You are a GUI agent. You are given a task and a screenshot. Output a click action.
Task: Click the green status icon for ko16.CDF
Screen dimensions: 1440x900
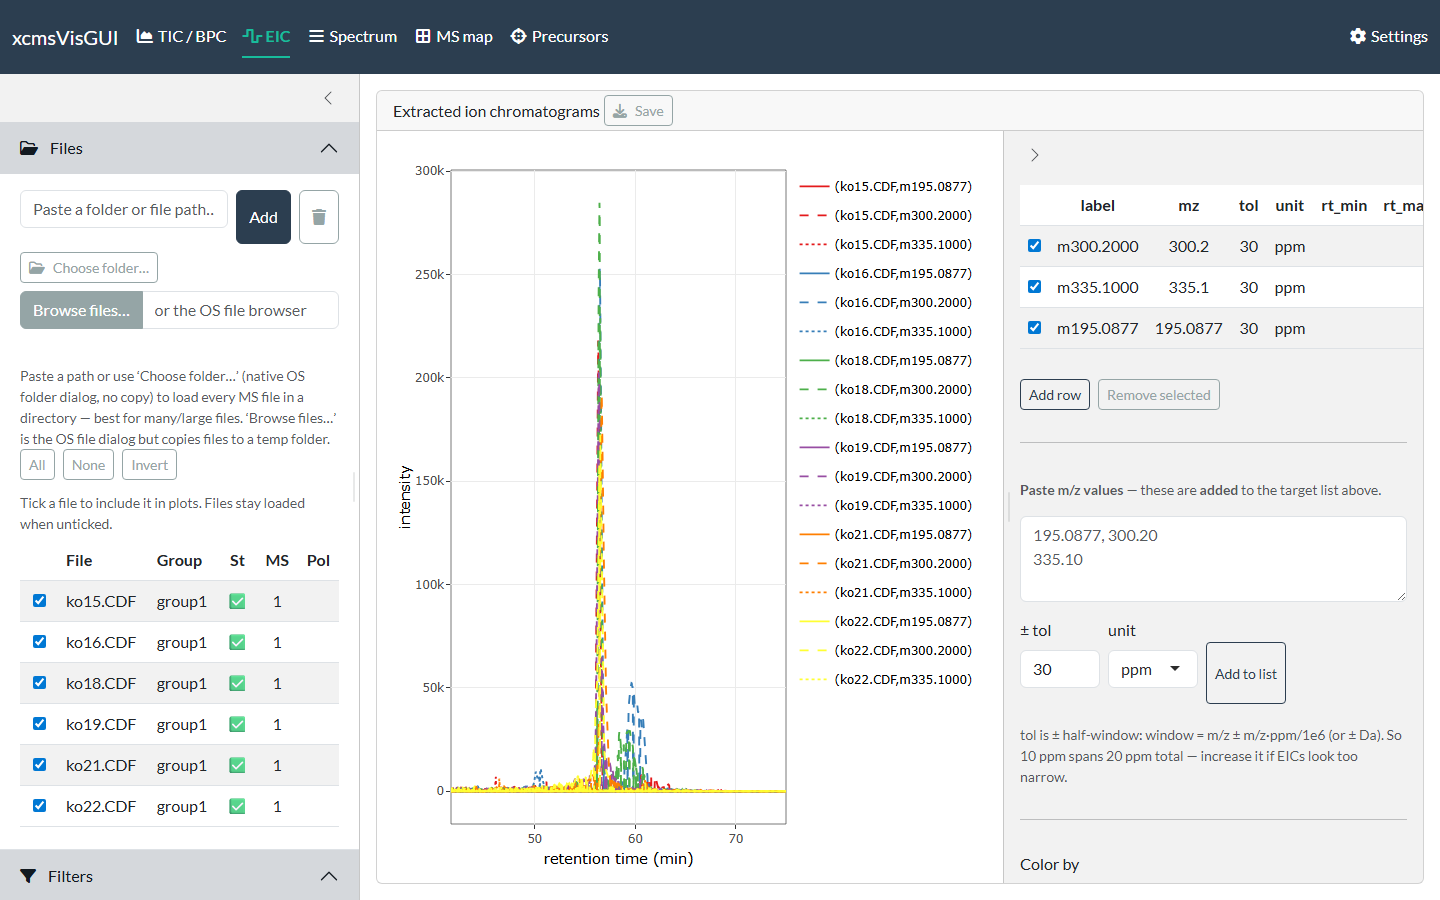point(237,642)
